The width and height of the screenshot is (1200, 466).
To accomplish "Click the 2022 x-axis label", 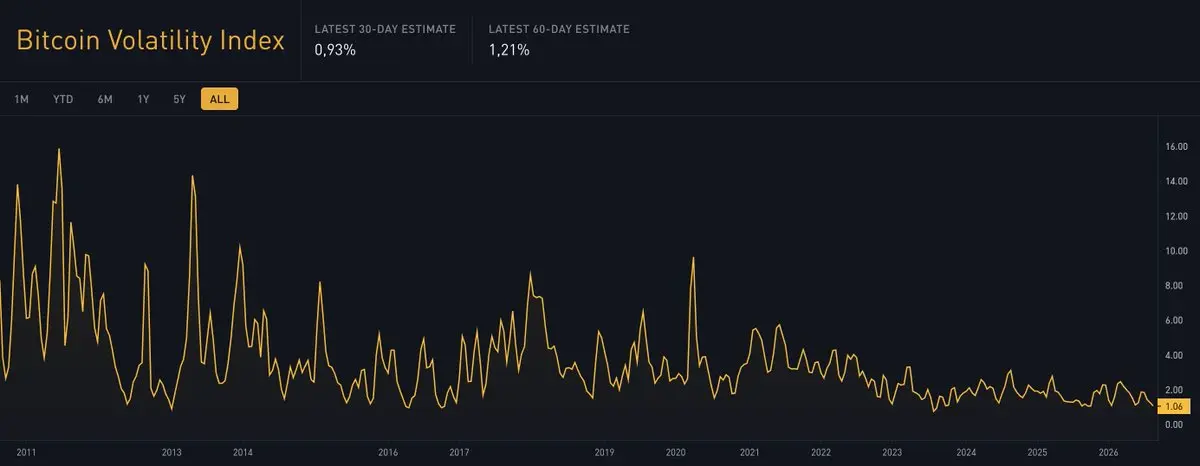I will 821,452.
